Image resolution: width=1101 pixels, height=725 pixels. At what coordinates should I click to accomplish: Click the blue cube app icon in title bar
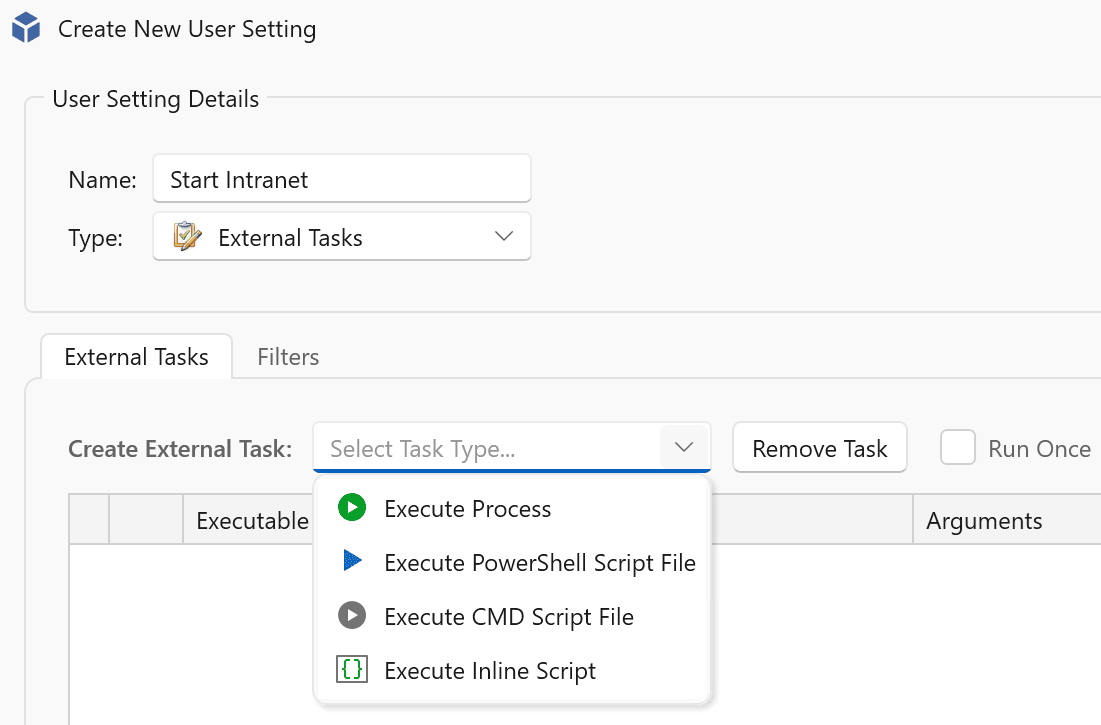[x=26, y=29]
